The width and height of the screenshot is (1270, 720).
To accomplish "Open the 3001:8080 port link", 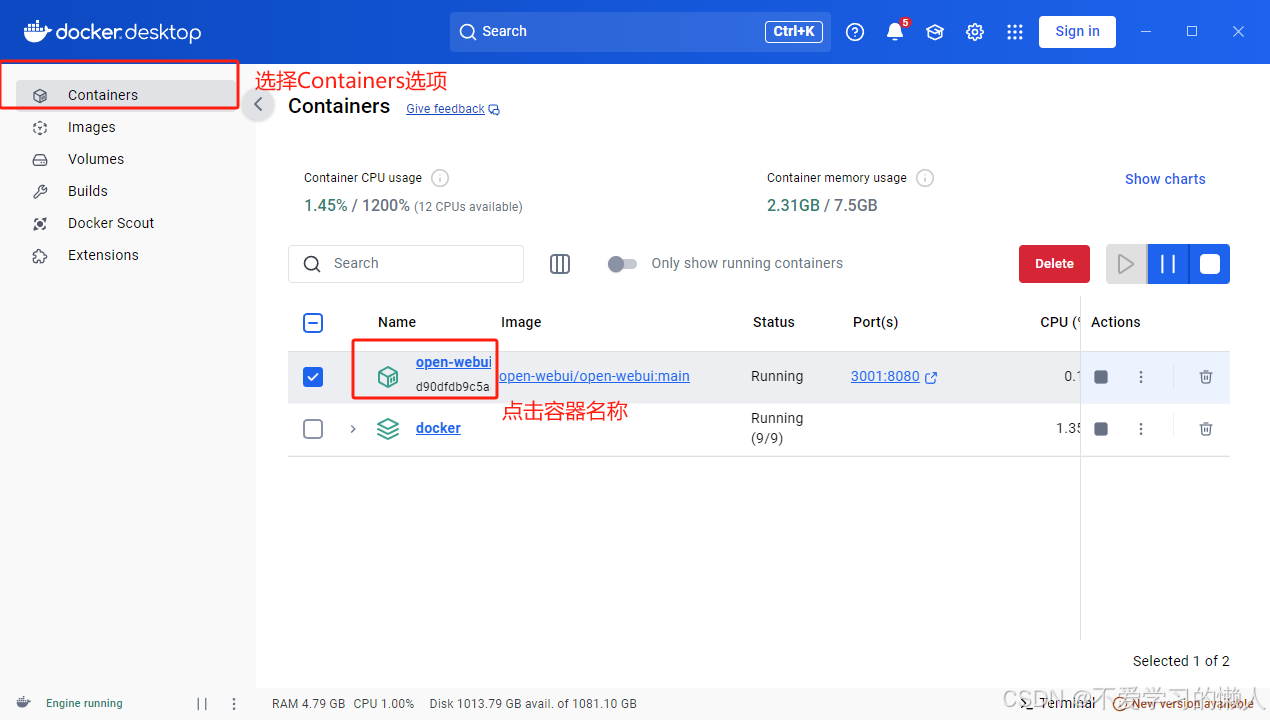I will [885, 377].
